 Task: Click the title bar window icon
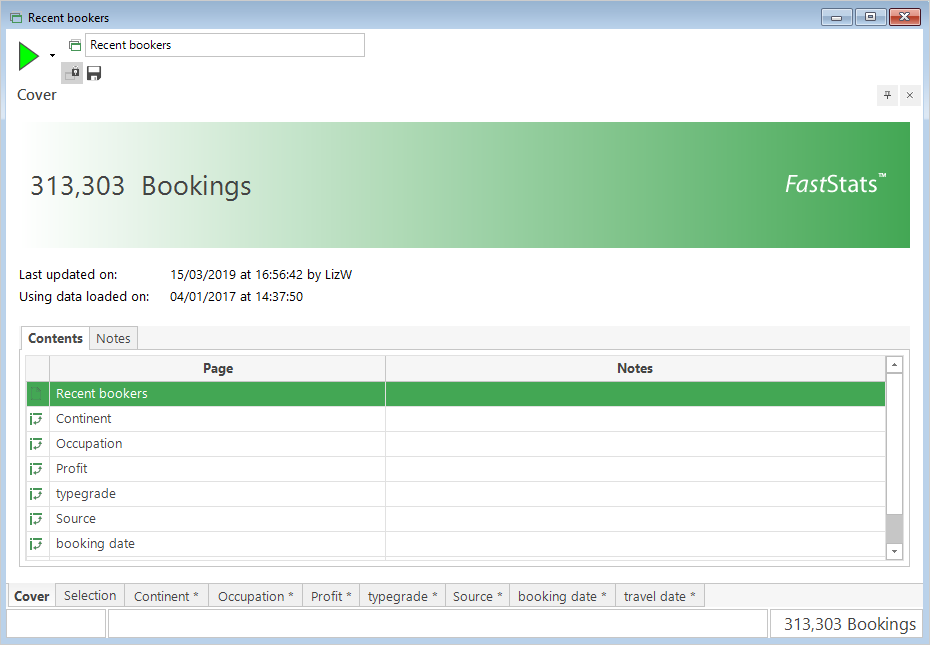(17, 18)
